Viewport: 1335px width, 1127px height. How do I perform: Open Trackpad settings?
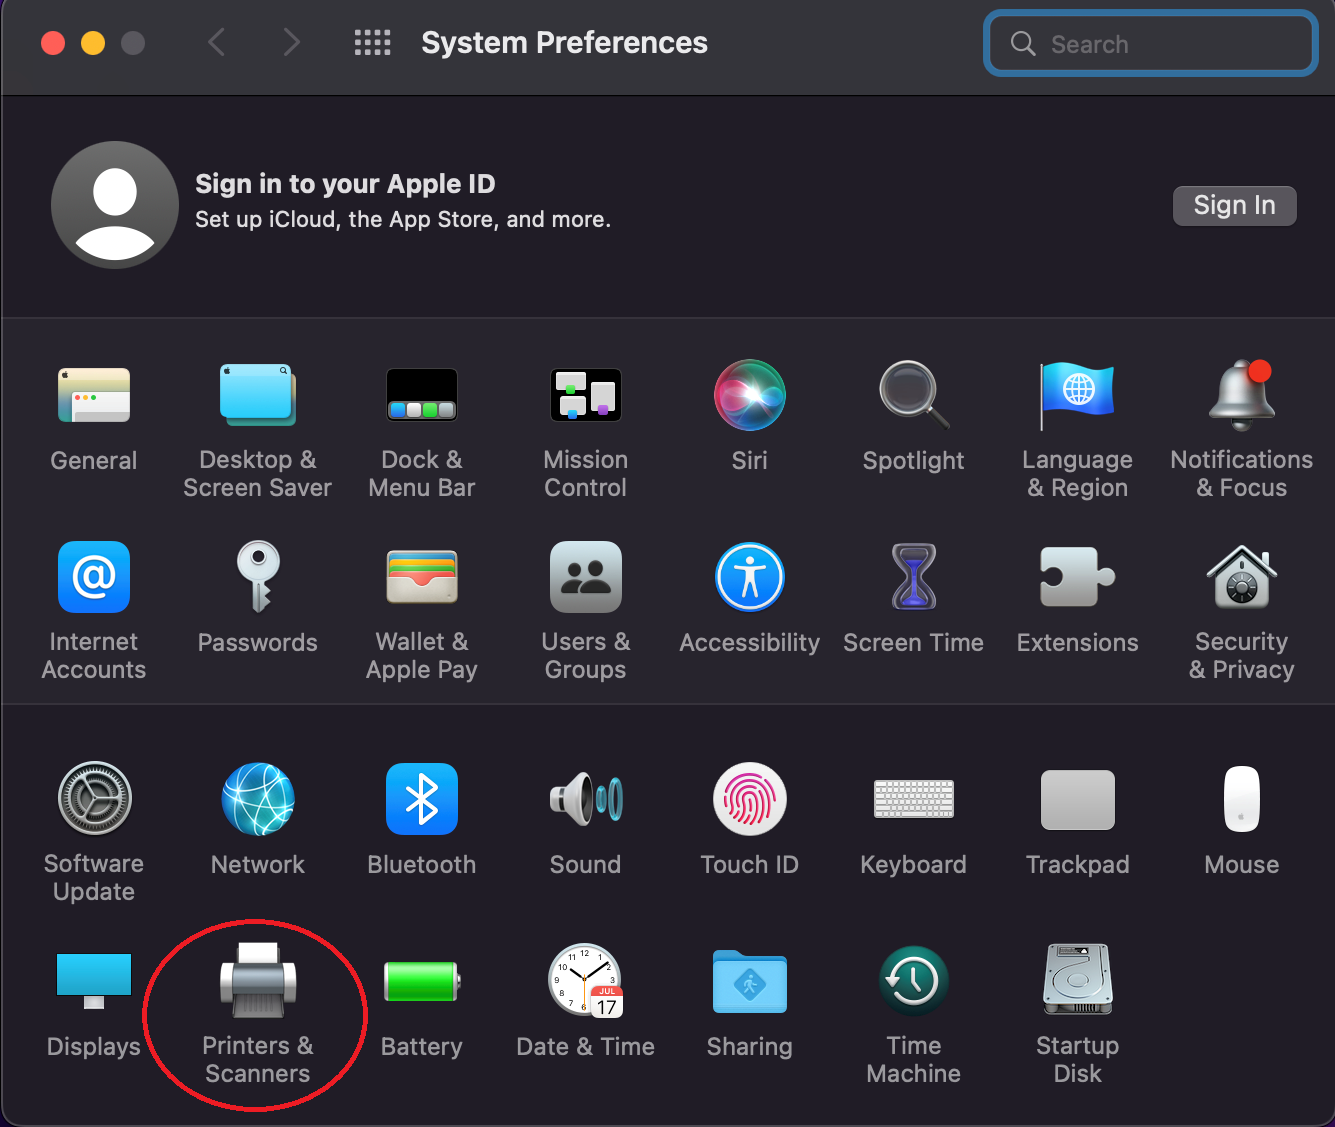click(x=1078, y=799)
